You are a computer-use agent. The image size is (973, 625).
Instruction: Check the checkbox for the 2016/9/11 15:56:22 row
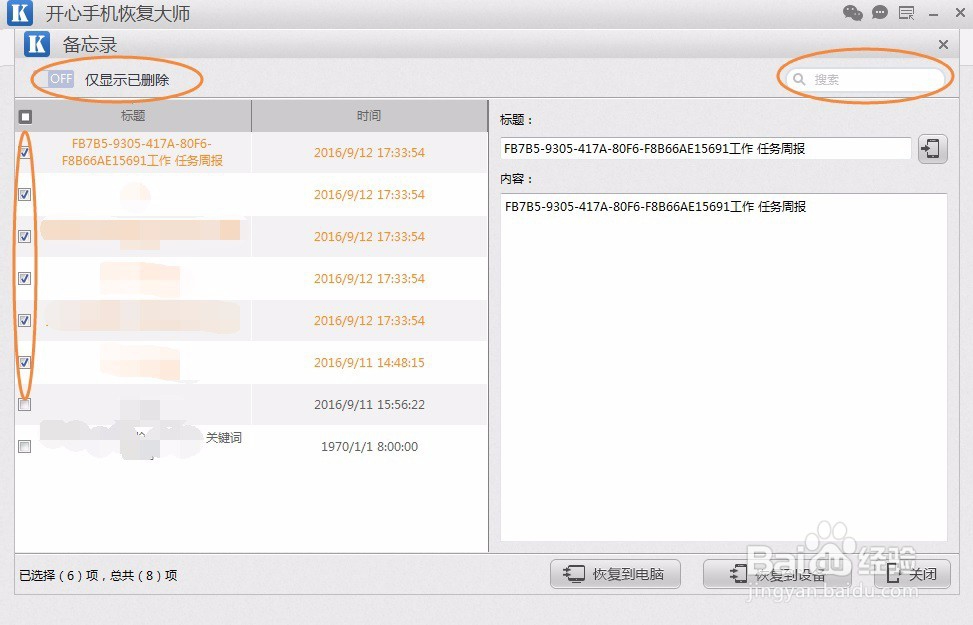(x=25, y=405)
